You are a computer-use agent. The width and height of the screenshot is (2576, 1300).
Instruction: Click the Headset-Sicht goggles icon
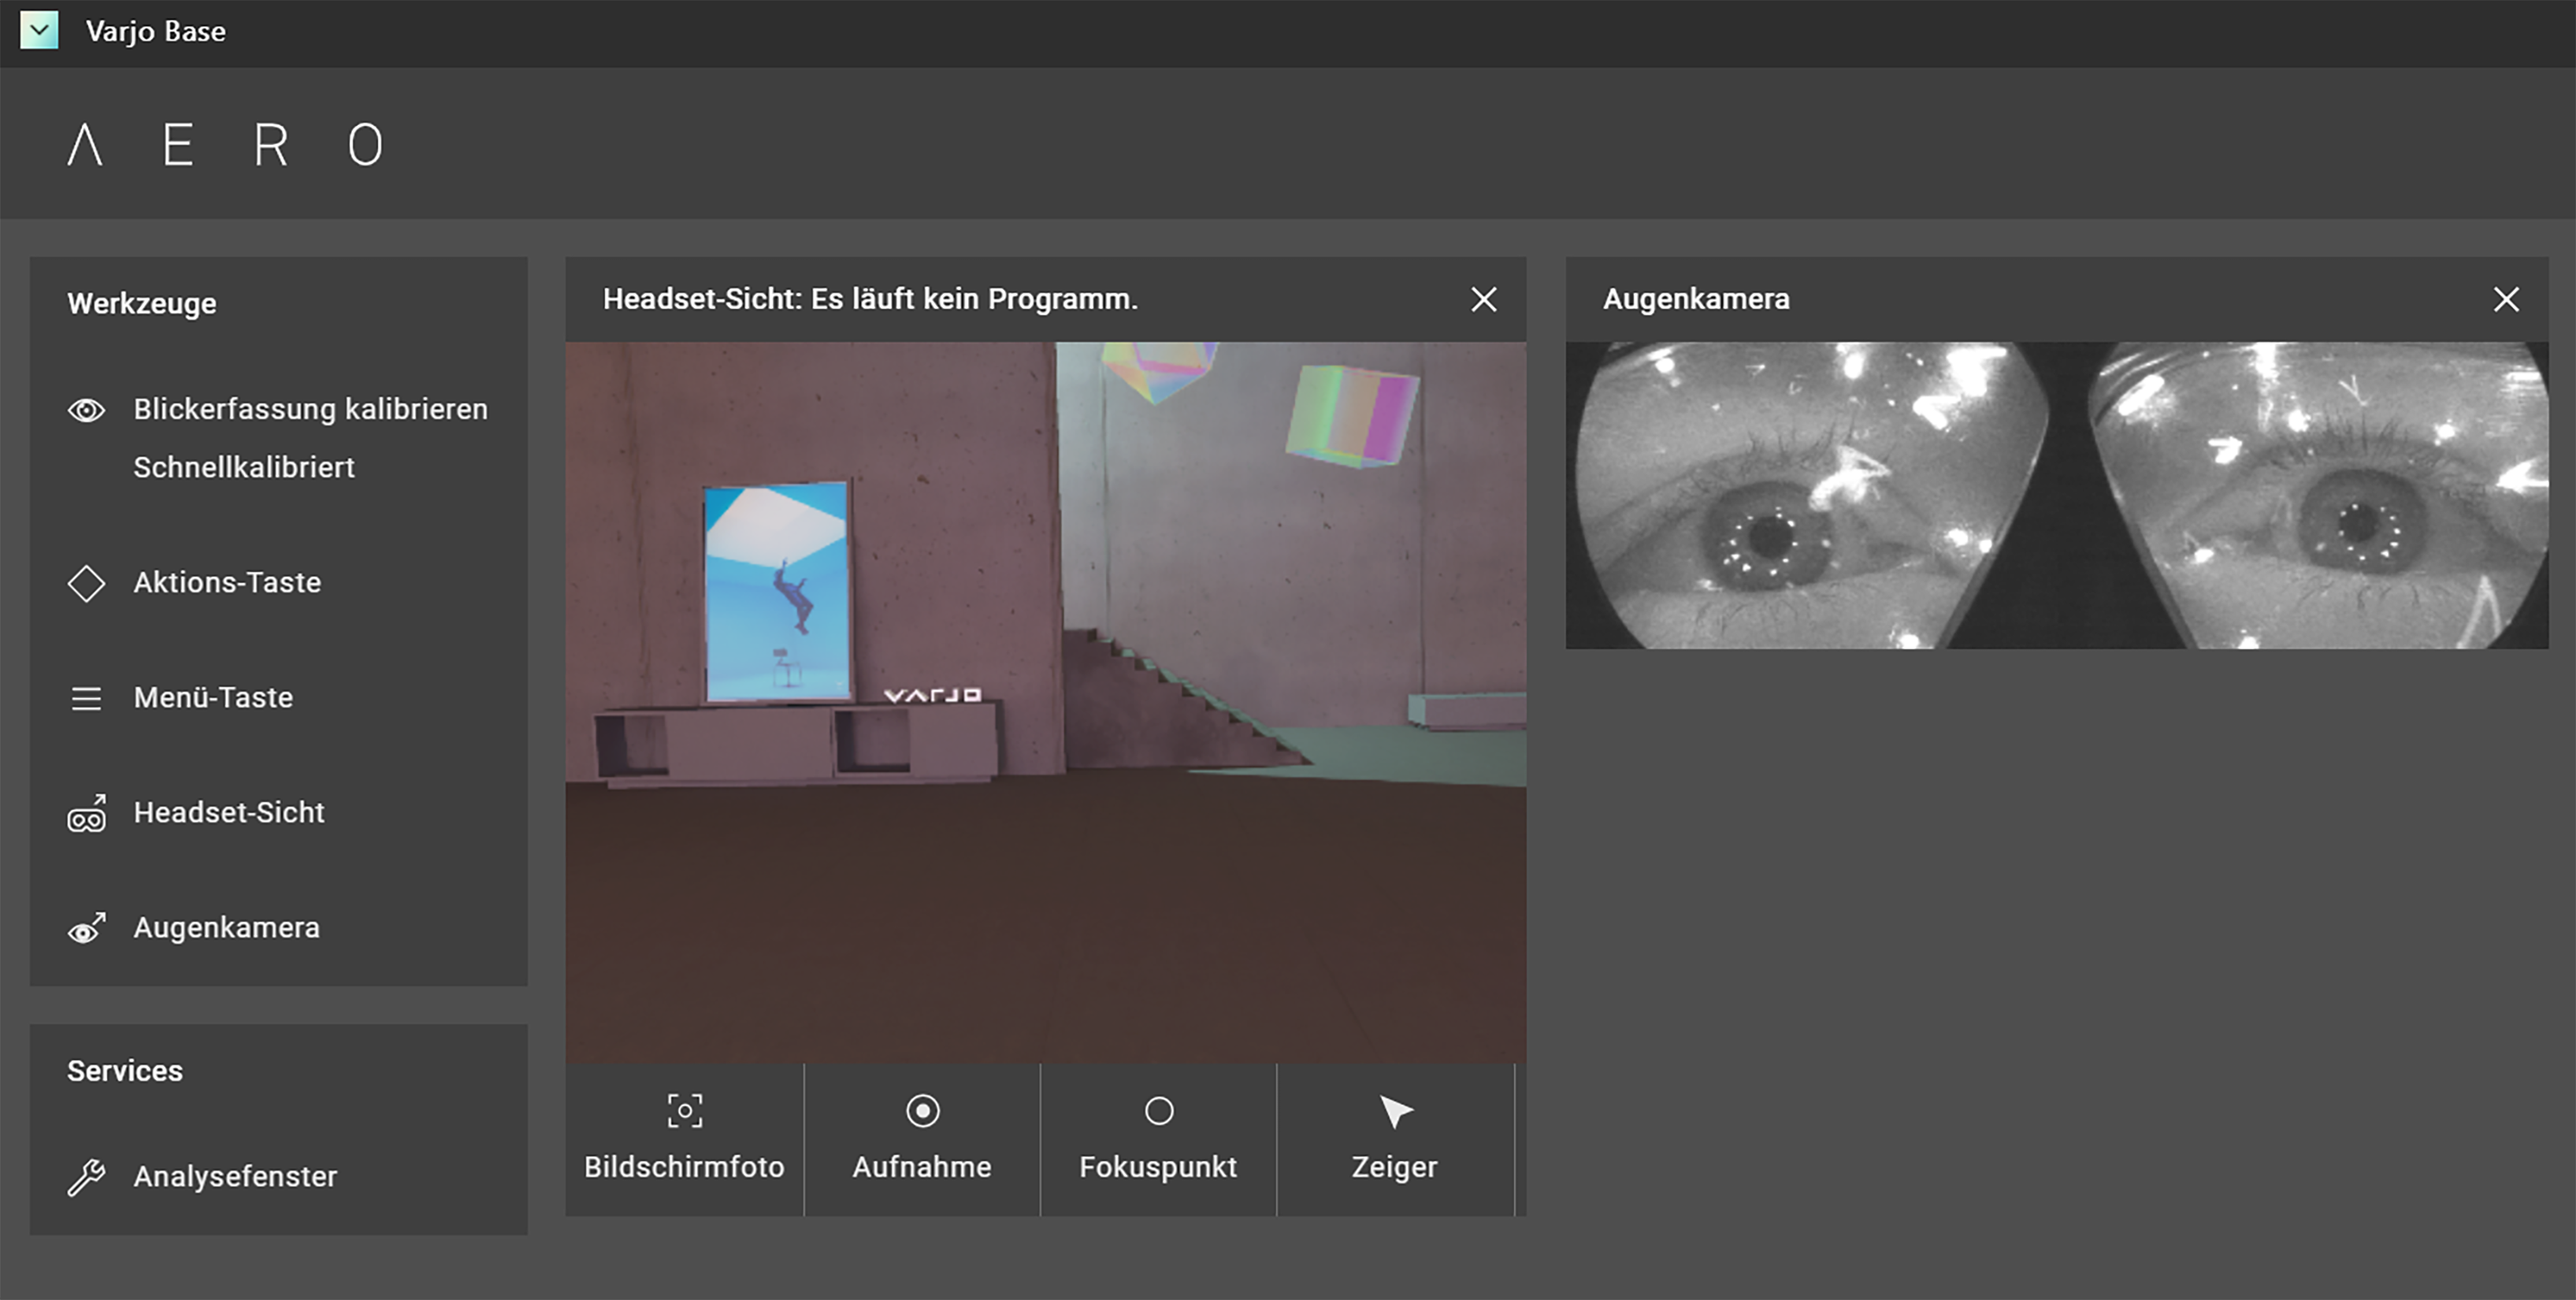[x=86, y=814]
